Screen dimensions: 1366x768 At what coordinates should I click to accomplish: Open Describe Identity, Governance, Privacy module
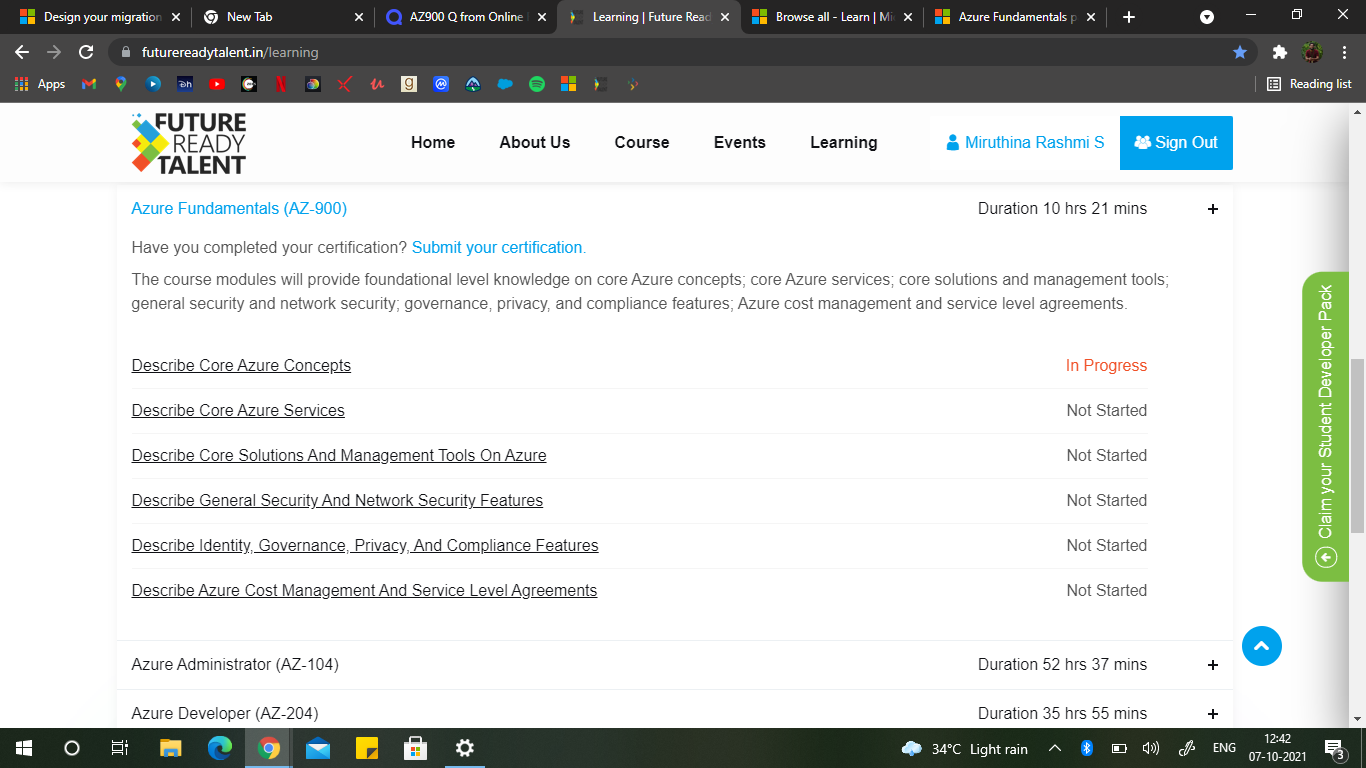365,545
